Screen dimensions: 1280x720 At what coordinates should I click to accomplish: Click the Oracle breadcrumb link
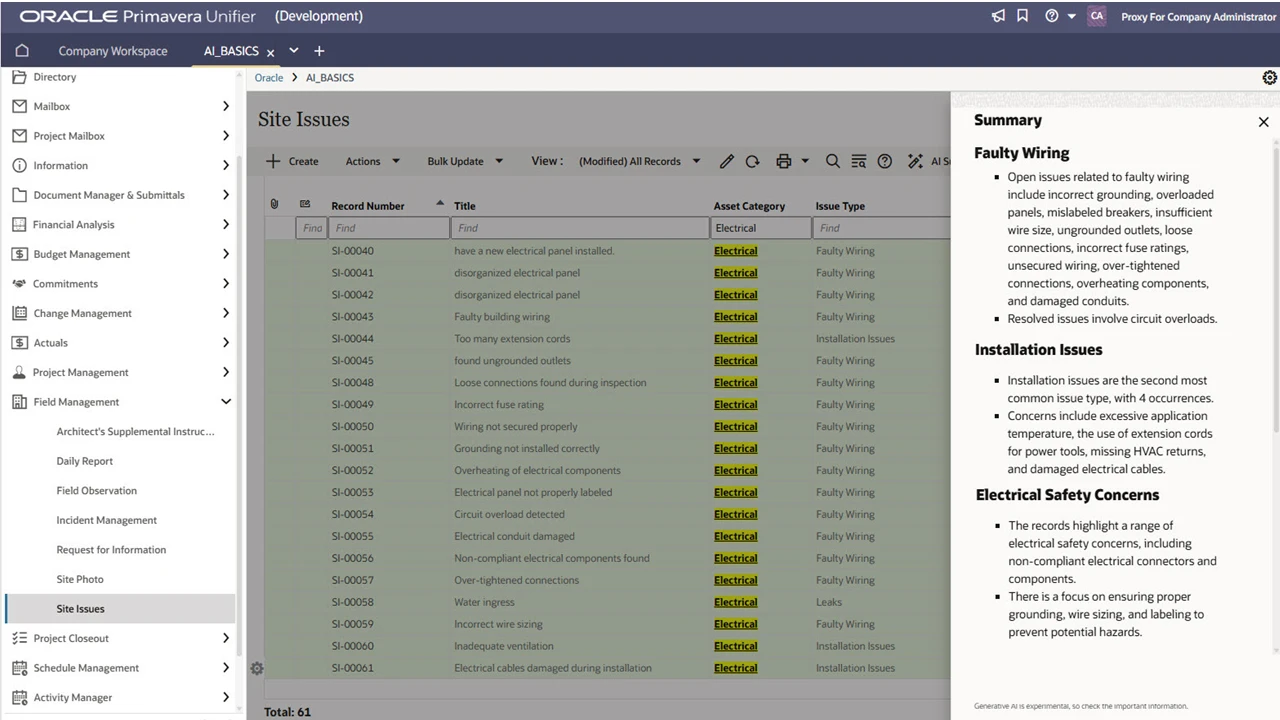click(x=268, y=77)
